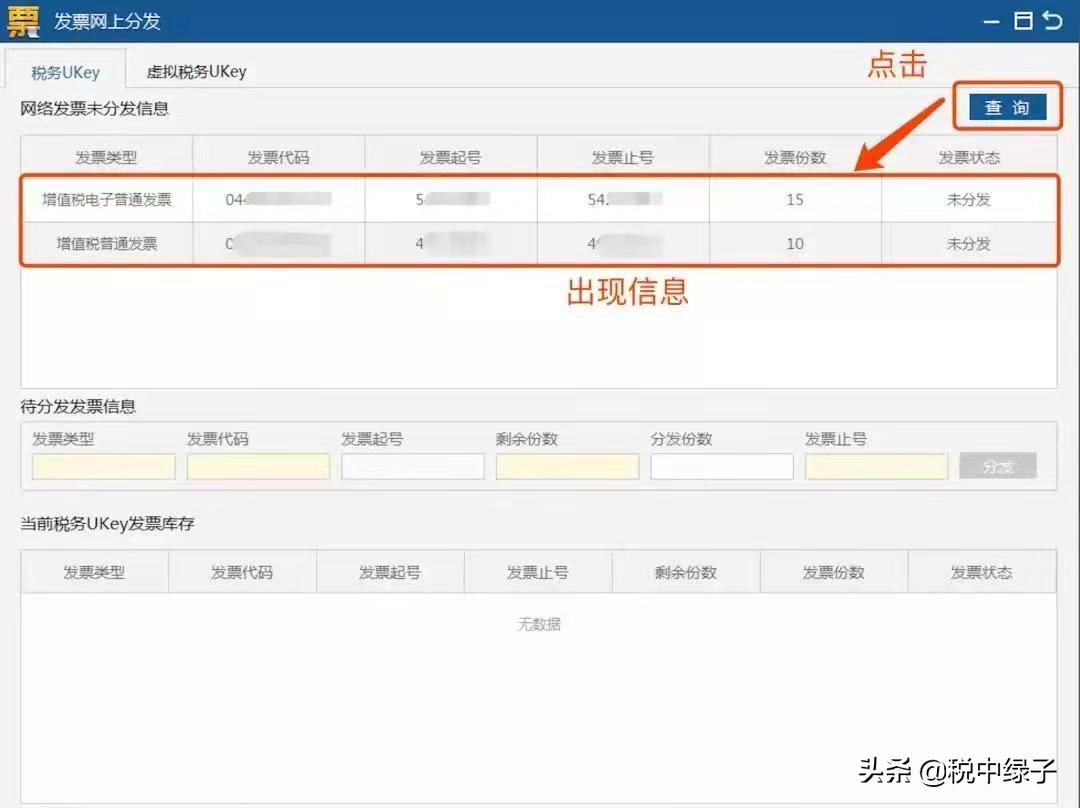Click the minimize icon in title bar

tap(990, 19)
